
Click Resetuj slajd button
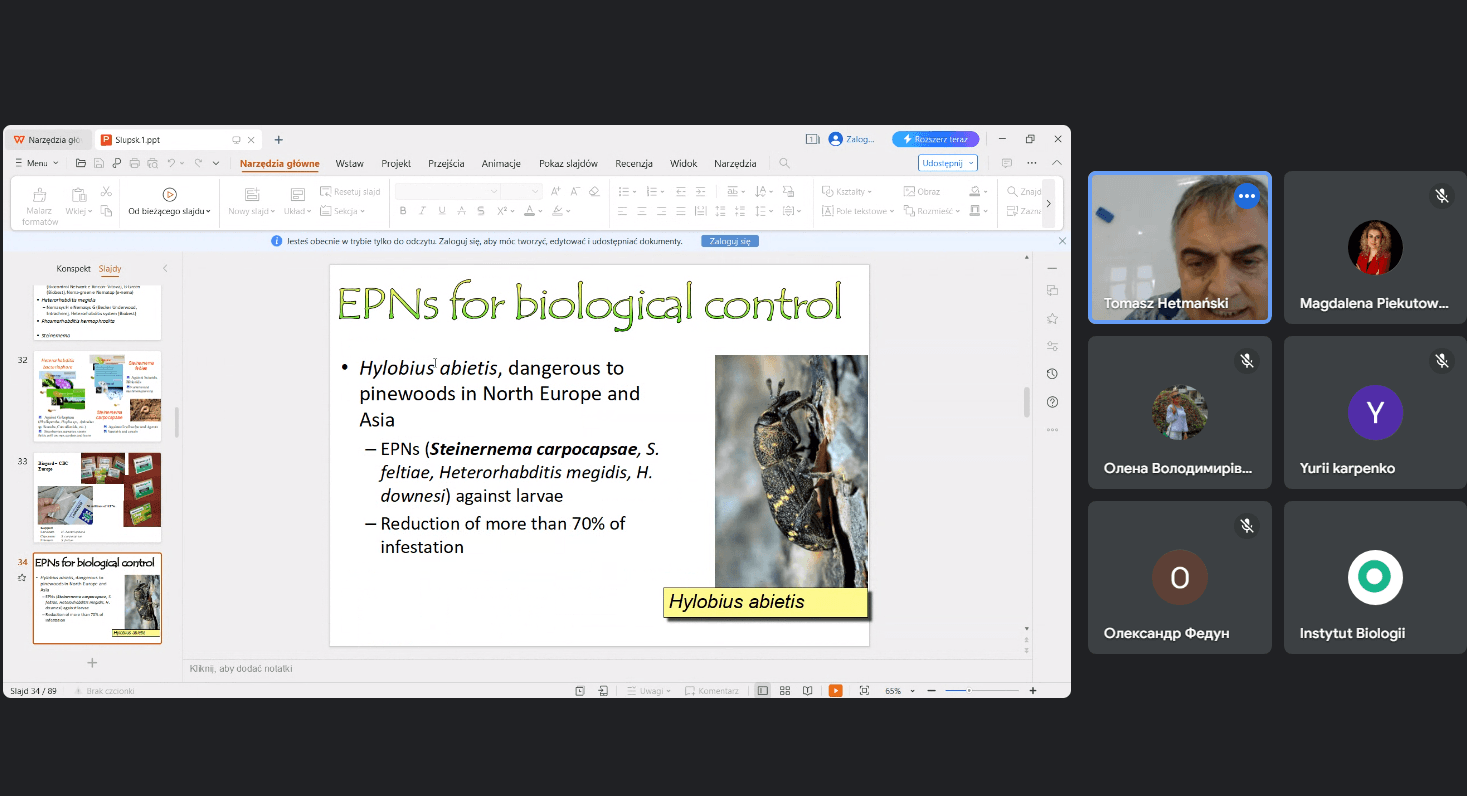350,191
